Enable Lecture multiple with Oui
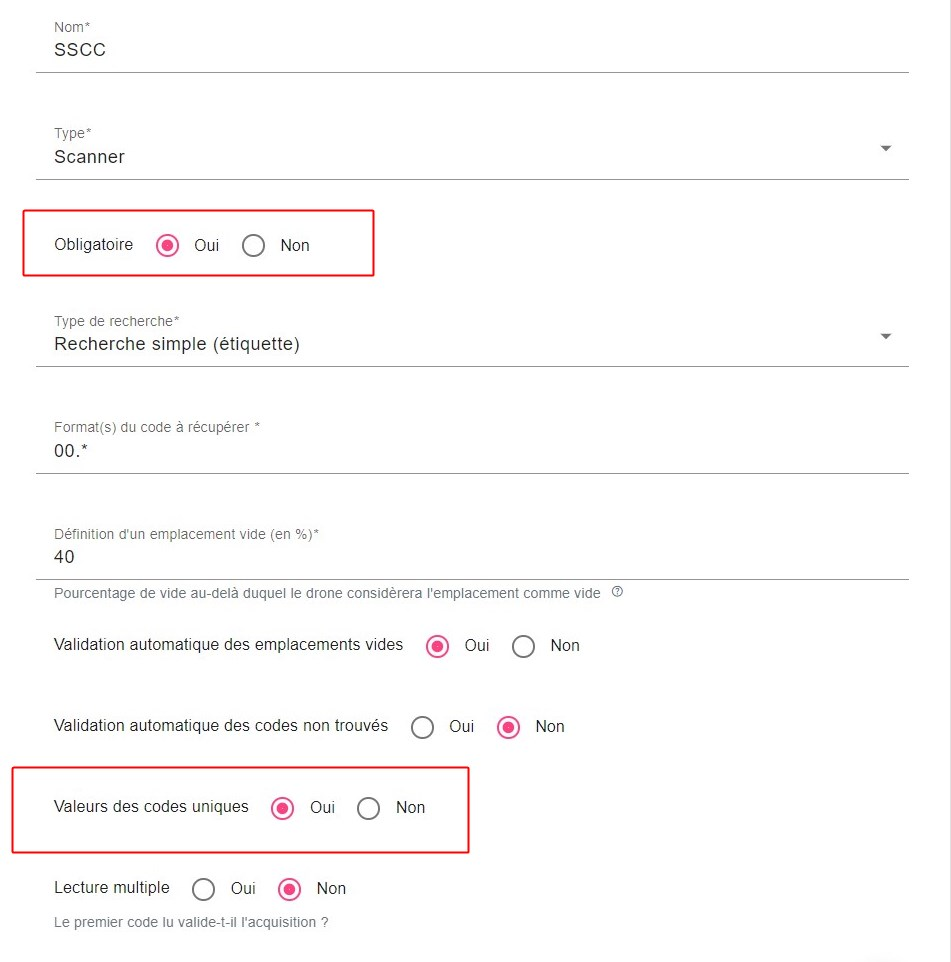 pyautogui.click(x=204, y=888)
